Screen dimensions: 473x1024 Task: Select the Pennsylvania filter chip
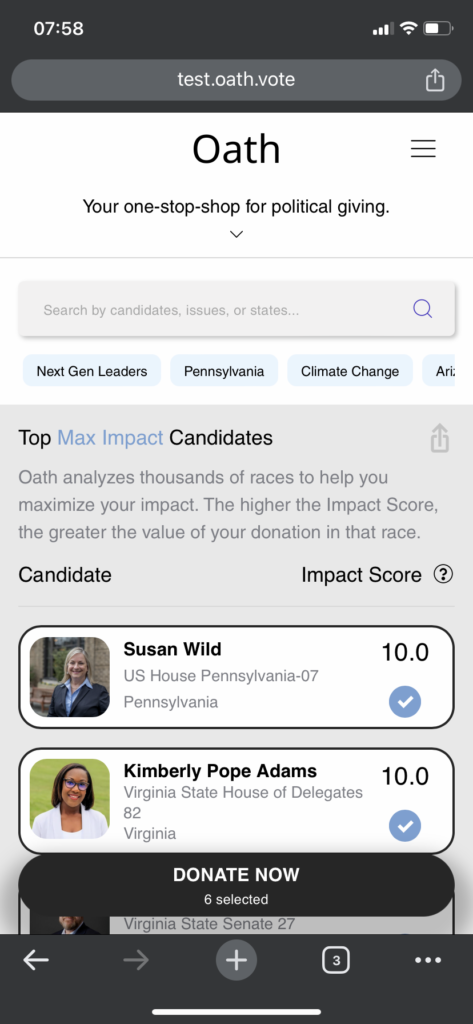(x=224, y=371)
